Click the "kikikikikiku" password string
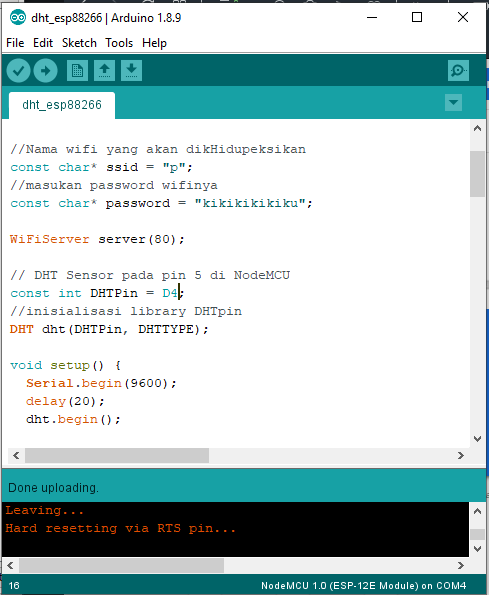The width and height of the screenshot is (489, 595). coord(250,203)
